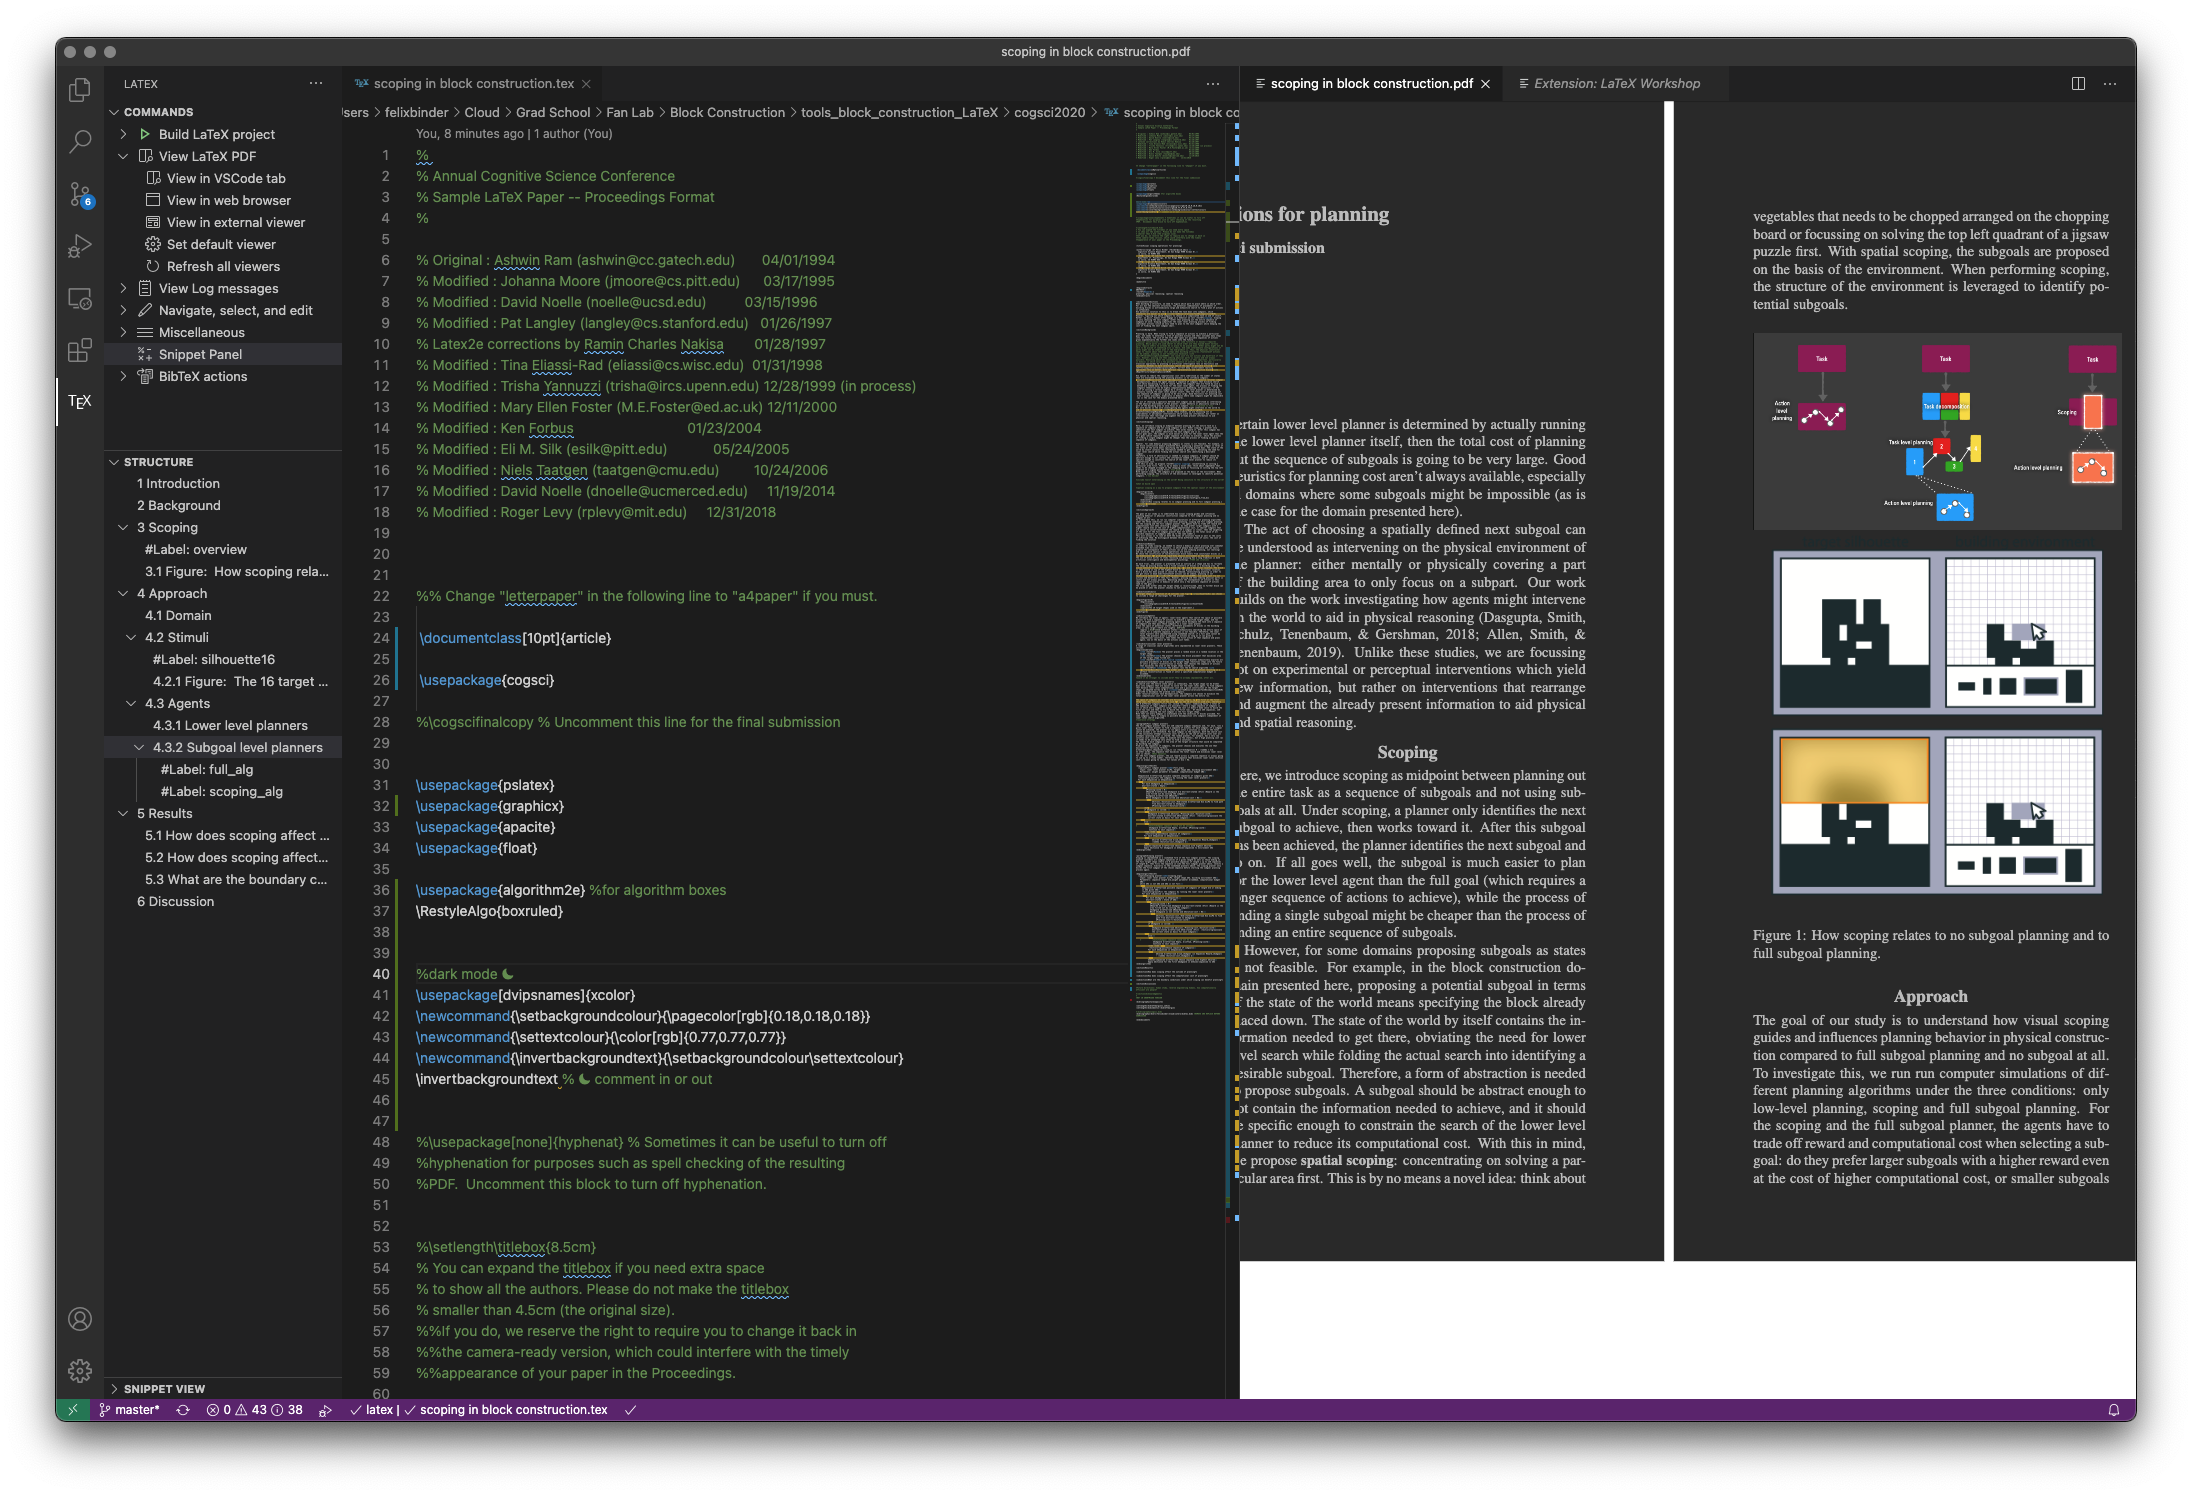2192x1495 pixels.
Task: Click View in web browser command
Action: click(x=228, y=200)
